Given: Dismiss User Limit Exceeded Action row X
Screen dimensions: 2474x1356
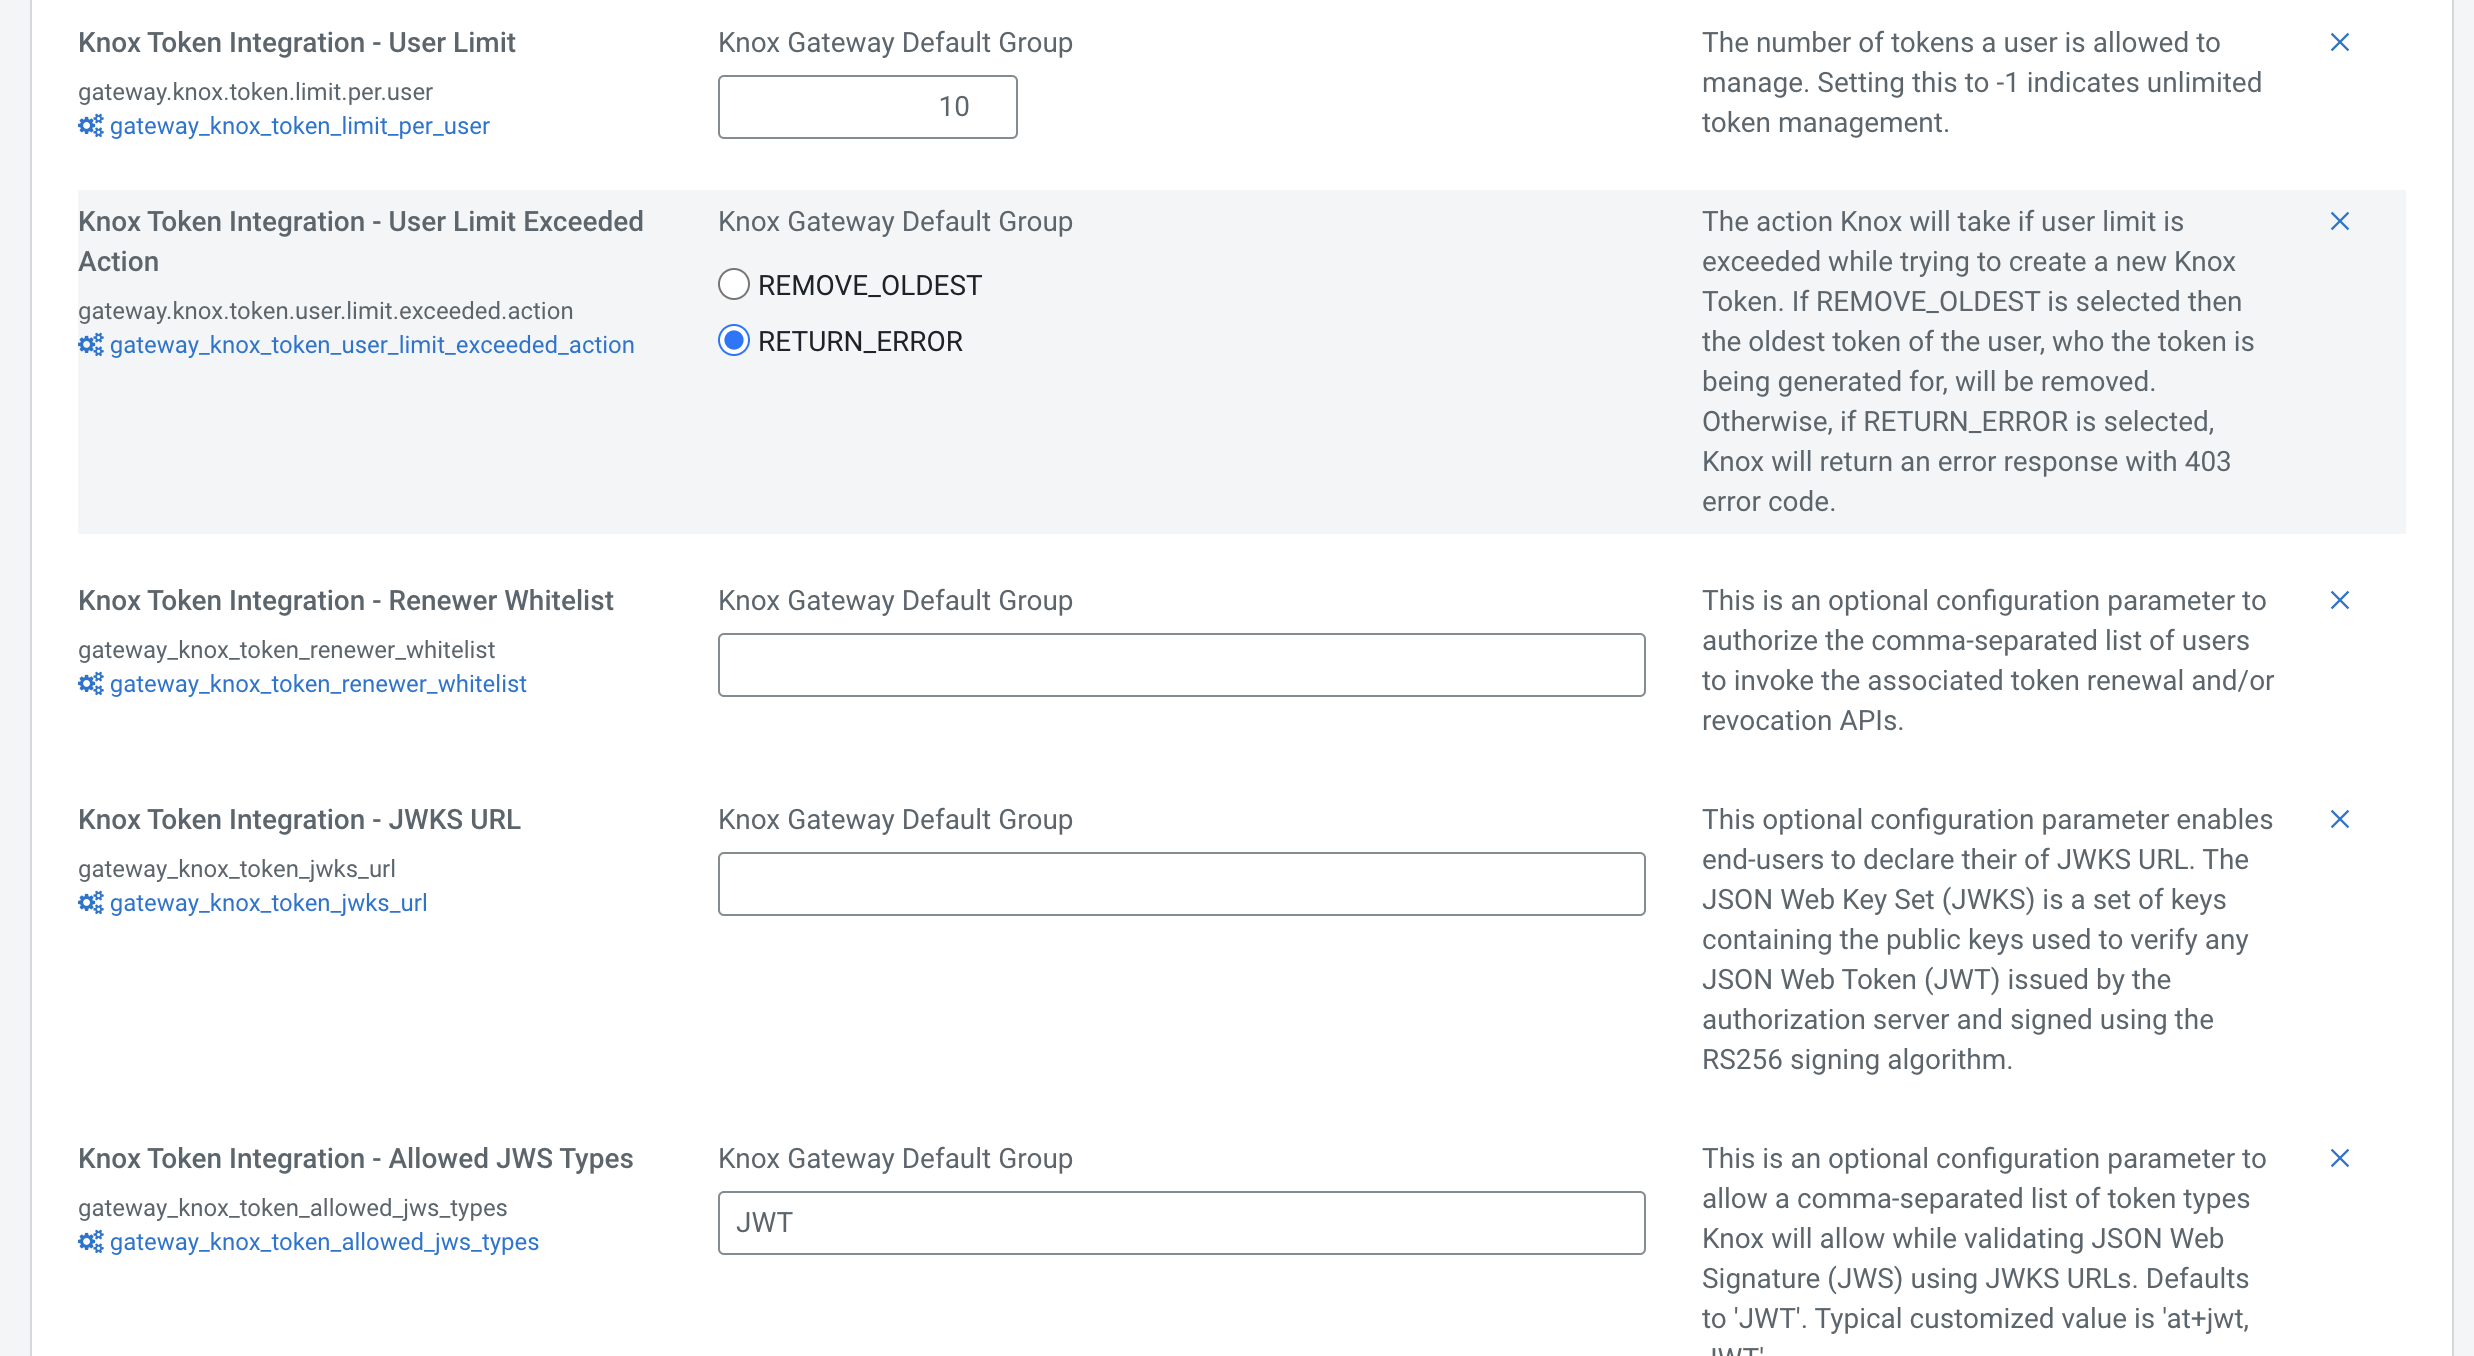Looking at the screenshot, I should coord(2339,221).
